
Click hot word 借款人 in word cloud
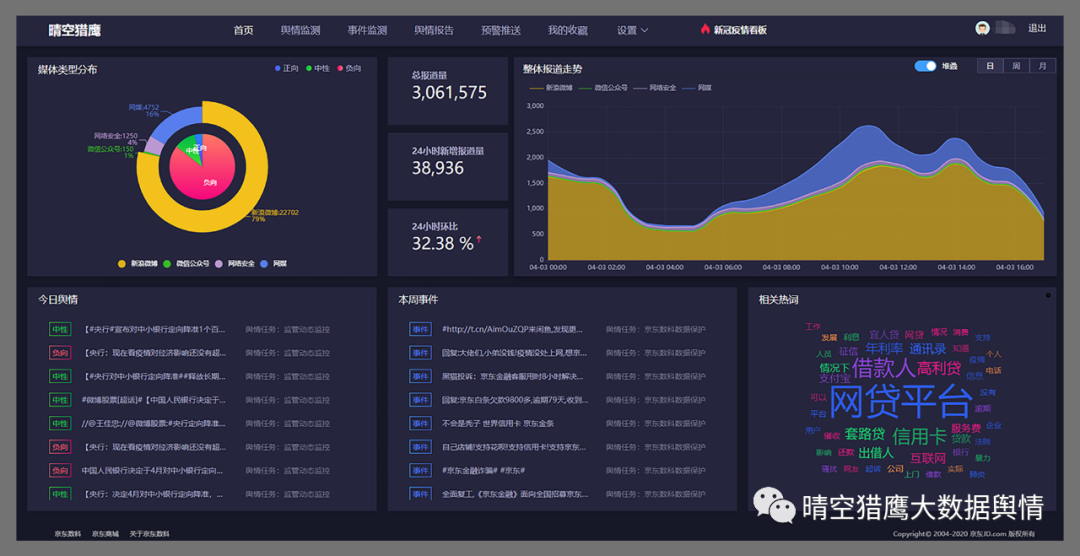[884, 367]
